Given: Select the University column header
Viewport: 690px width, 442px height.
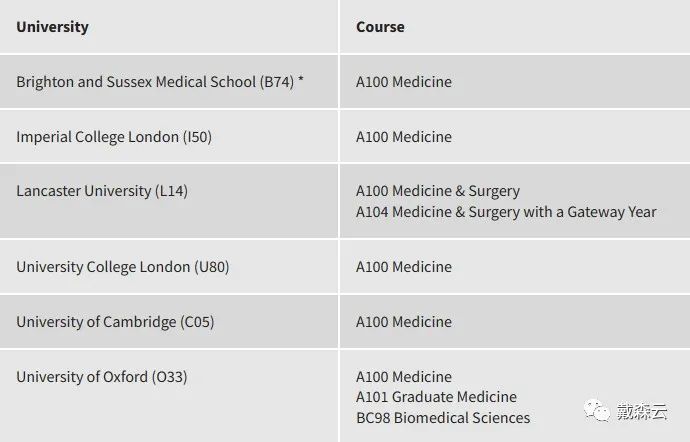Looking at the screenshot, I should point(52,27).
